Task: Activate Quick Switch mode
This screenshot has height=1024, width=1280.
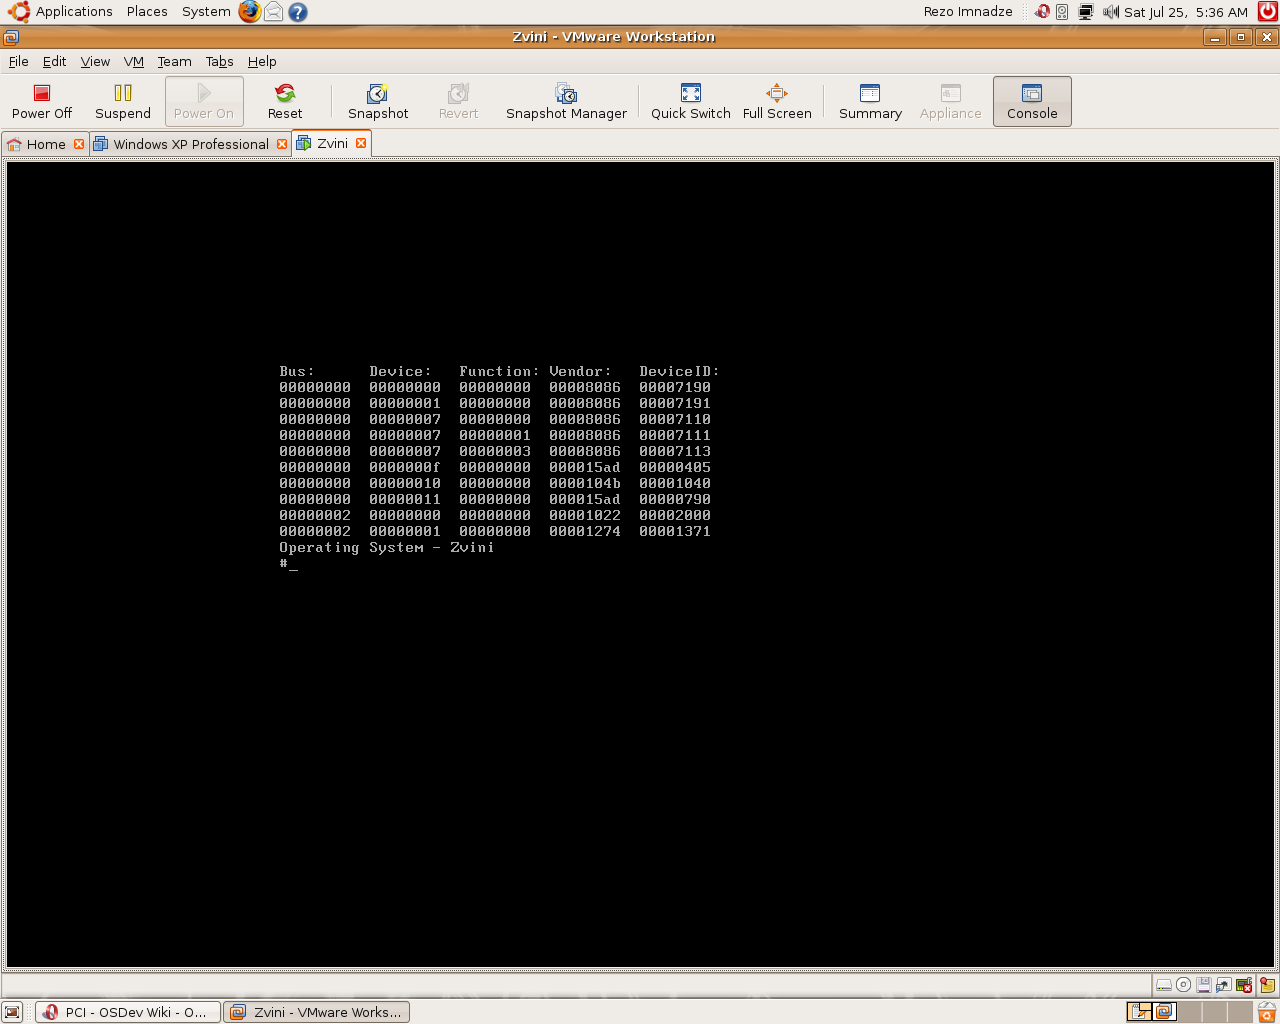Action: click(691, 102)
